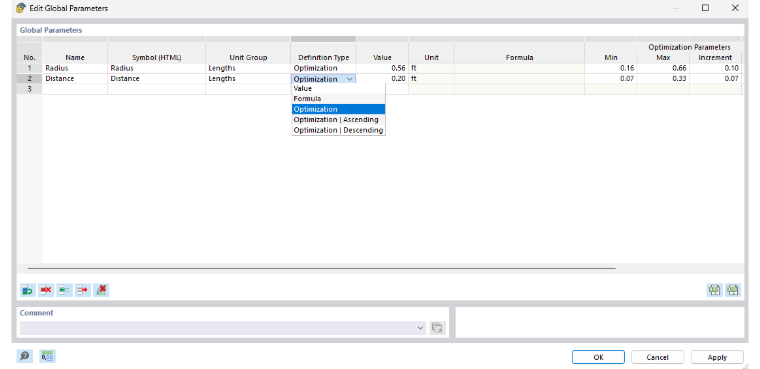
Task: Click Radius row's Optimization definition type cell
Action: click(323, 68)
